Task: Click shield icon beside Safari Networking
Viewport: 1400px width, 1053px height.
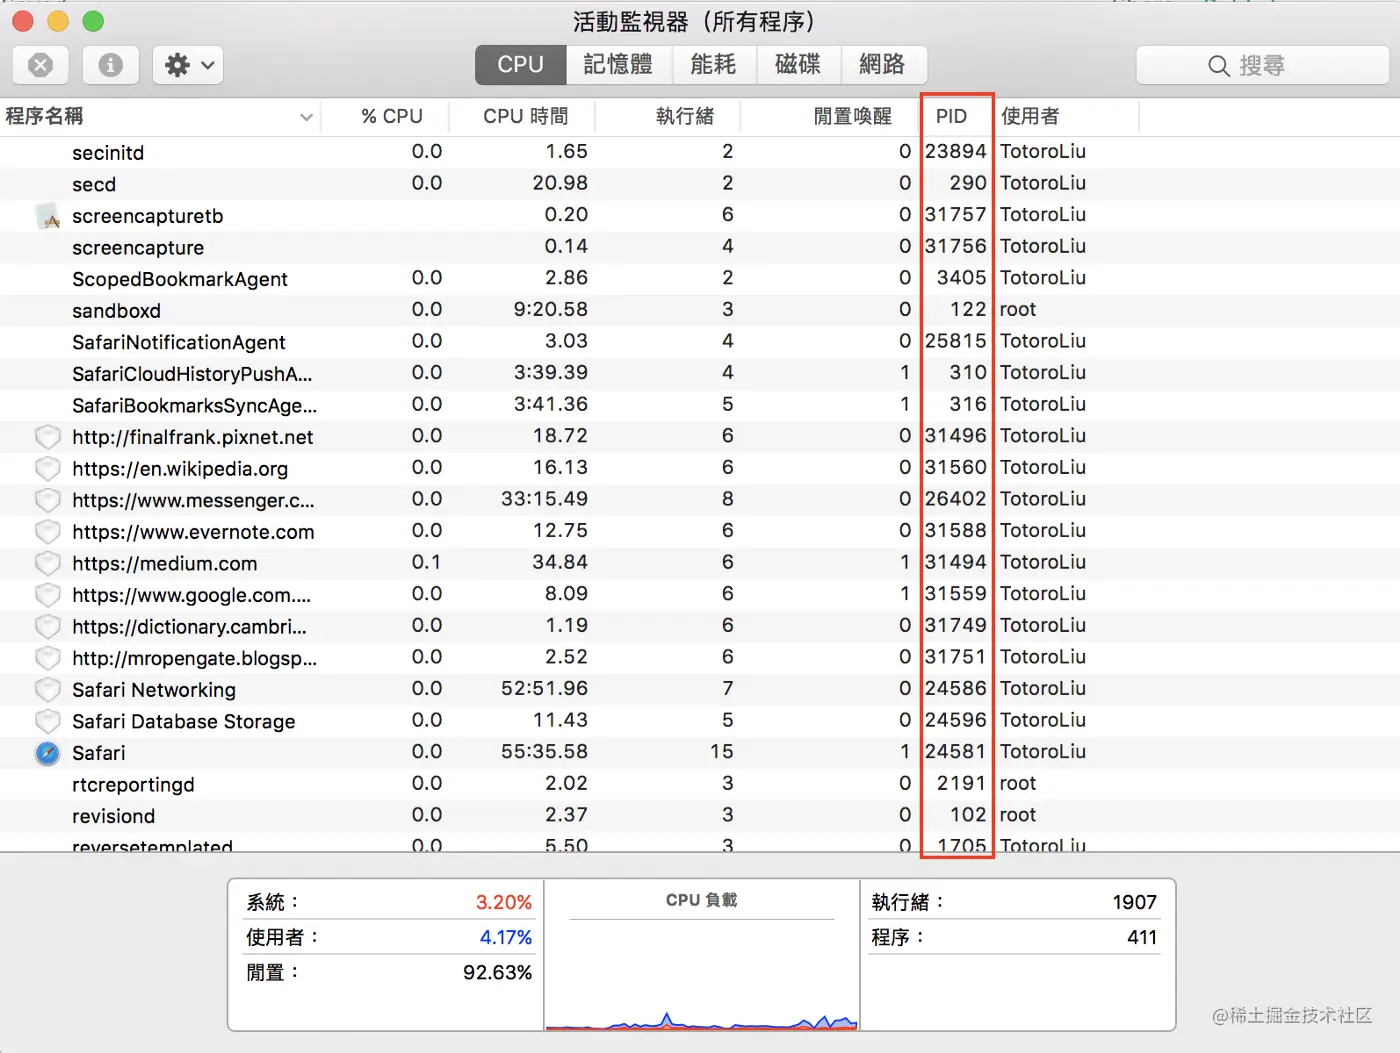Action: (x=48, y=690)
